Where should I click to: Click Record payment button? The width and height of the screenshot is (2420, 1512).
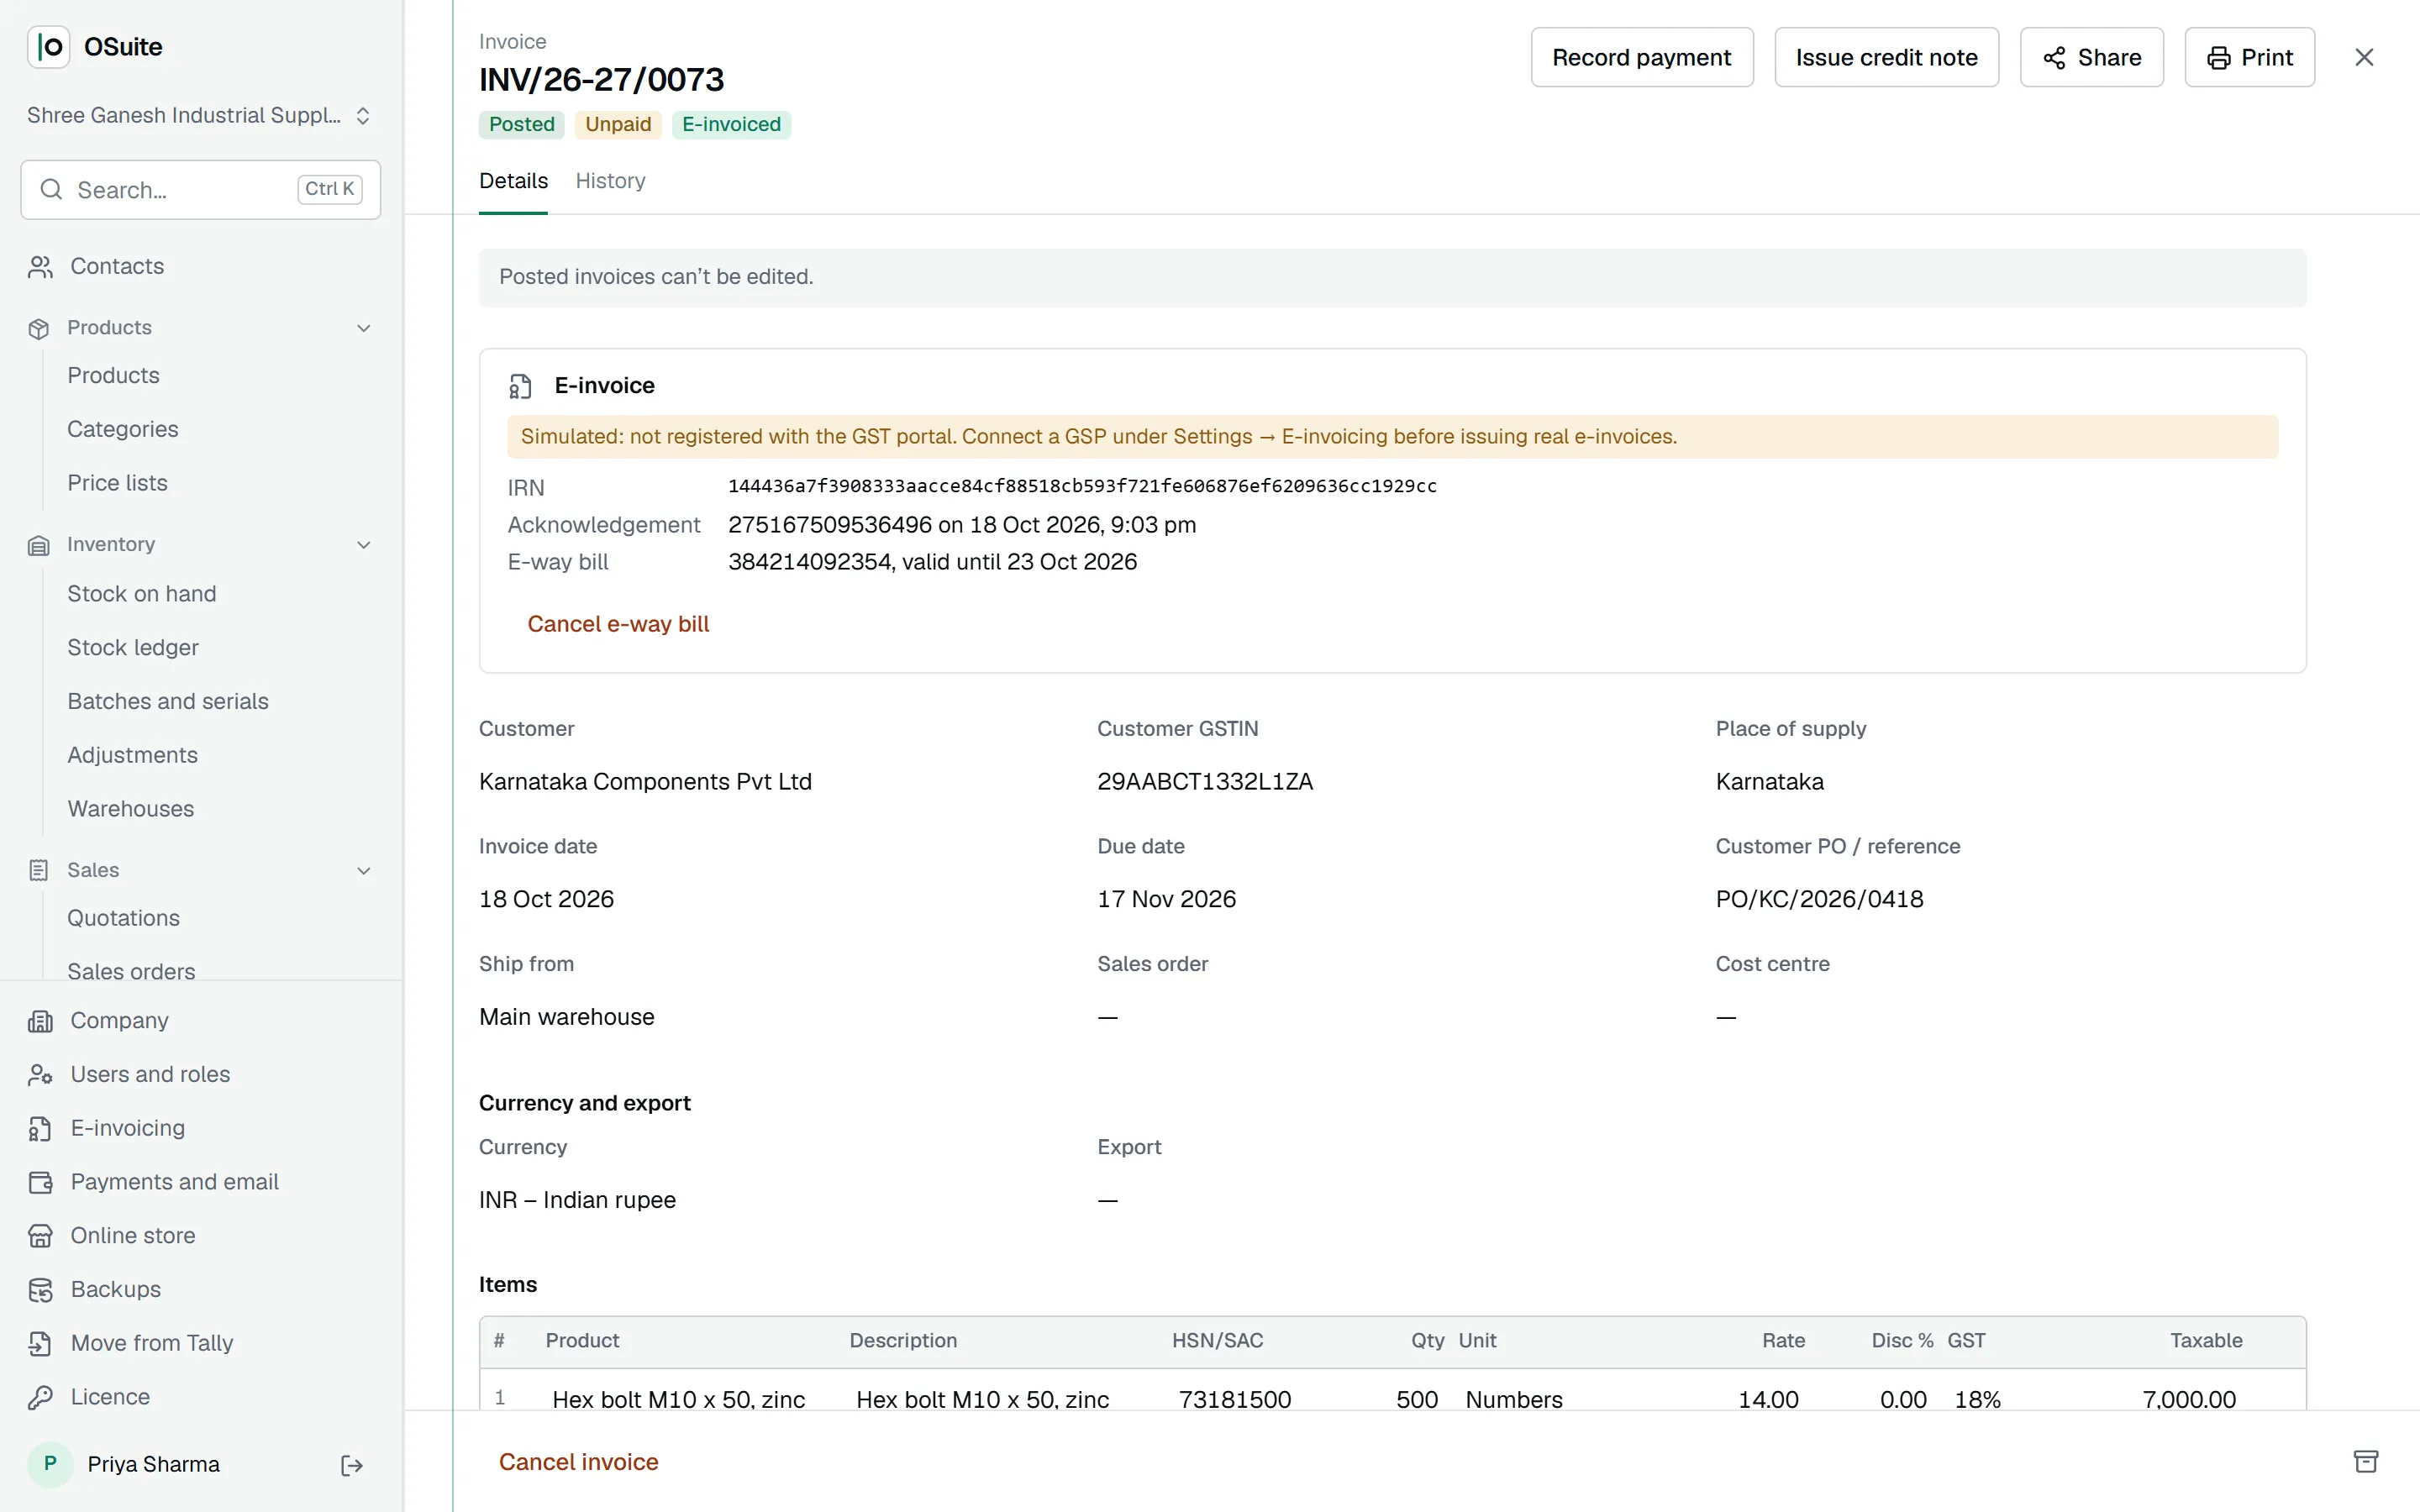click(1642, 57)
